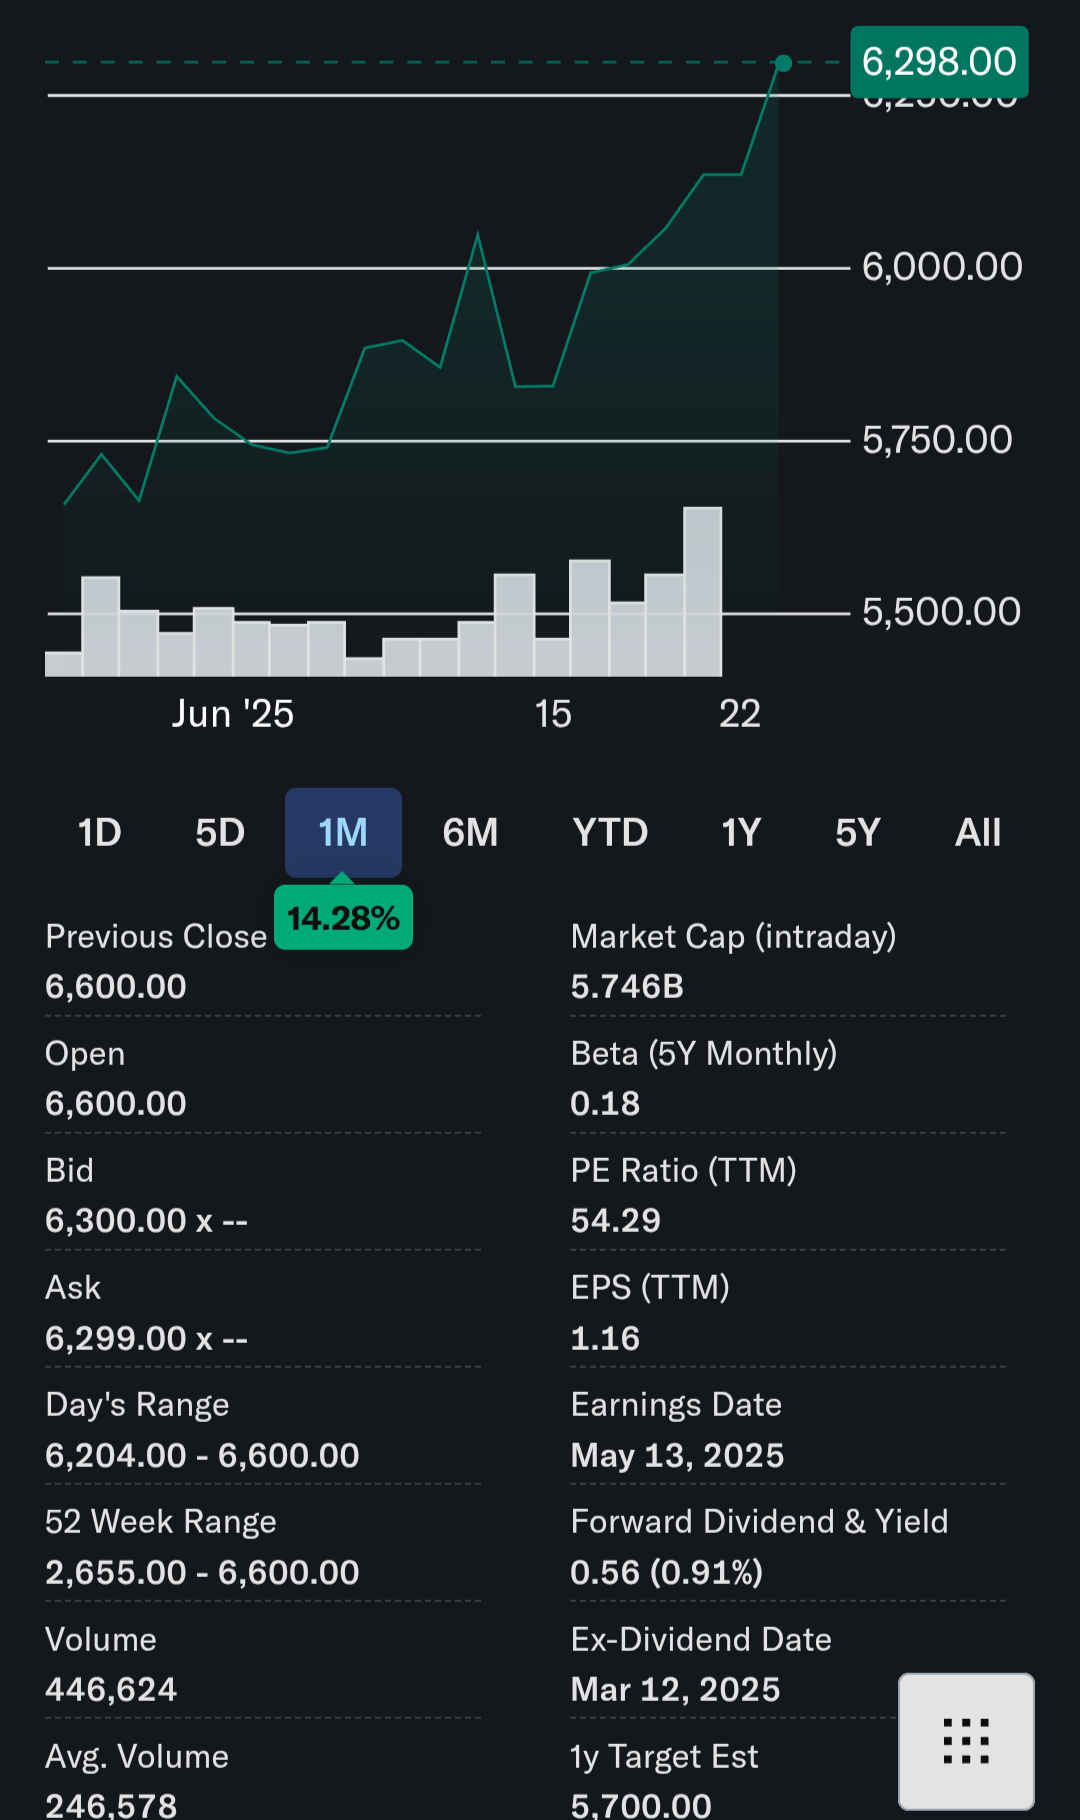Click Earnings Date May 13, 2025
1080x1820 pixels.
(x=678, y=1455)
